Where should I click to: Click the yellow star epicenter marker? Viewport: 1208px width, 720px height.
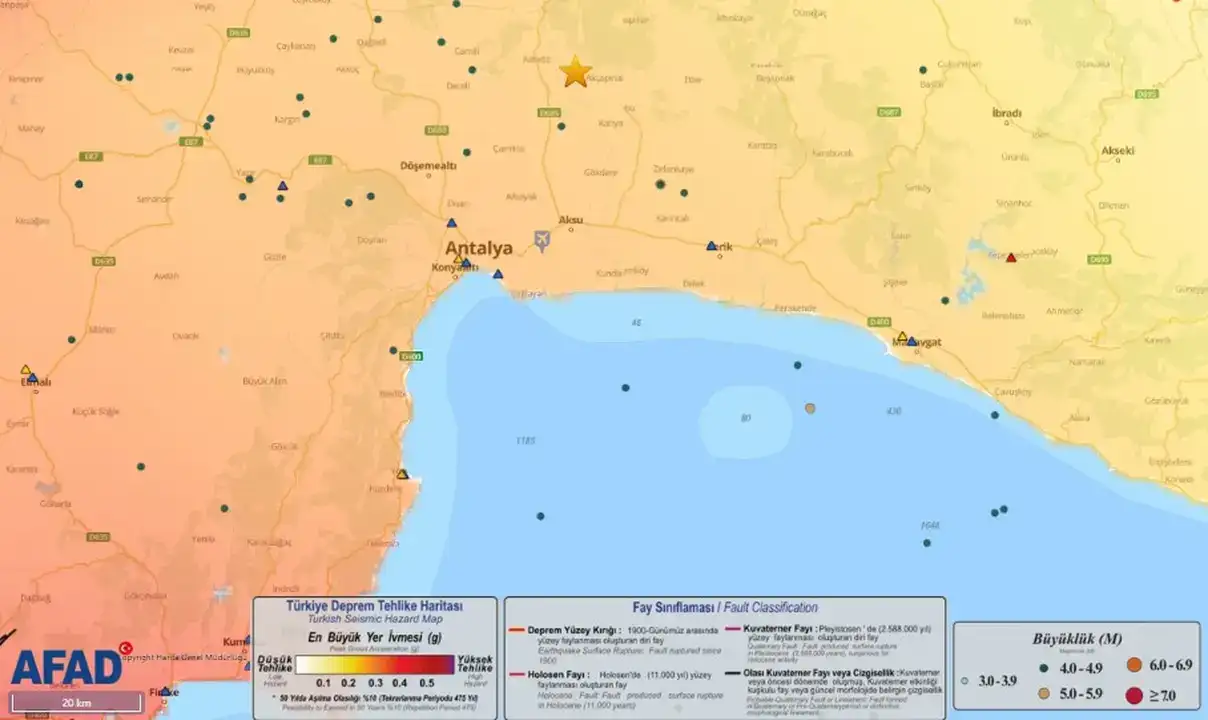point(575,72)
